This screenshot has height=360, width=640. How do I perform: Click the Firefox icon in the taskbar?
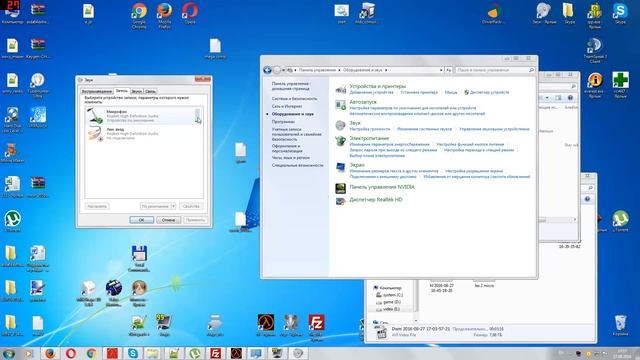[50, 353]
